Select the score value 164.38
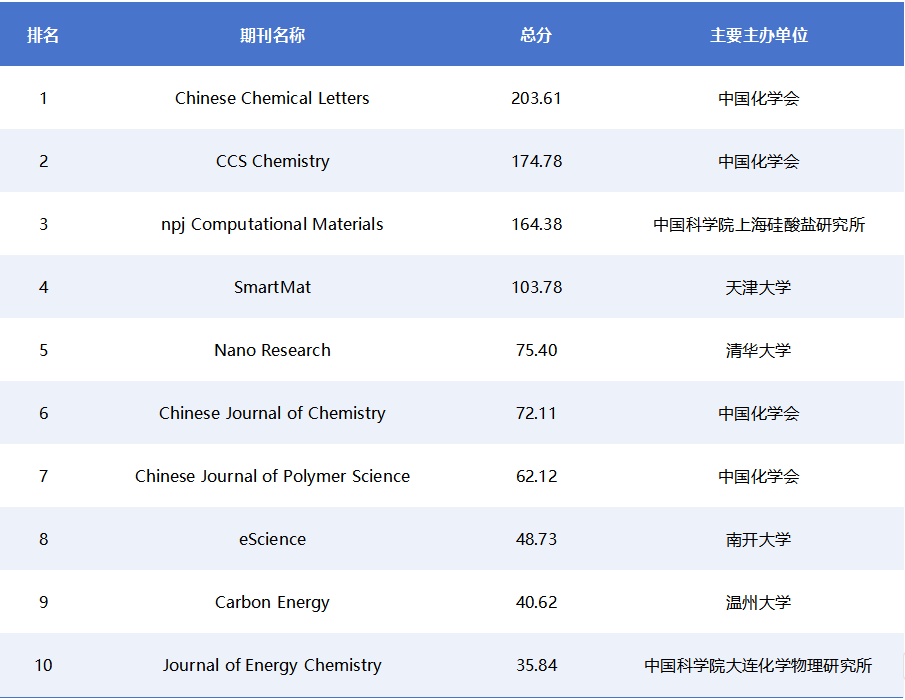This screenshot has width=905, height=700. [x=536, y=224]
